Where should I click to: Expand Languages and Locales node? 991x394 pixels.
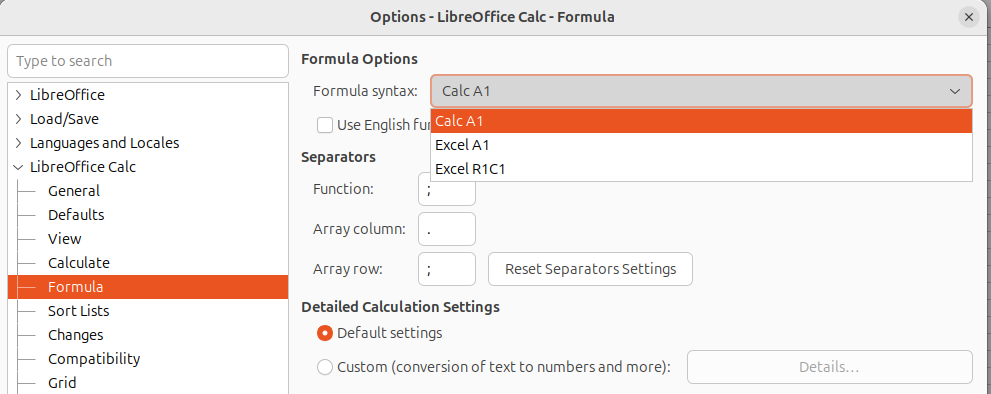point(18,143)
